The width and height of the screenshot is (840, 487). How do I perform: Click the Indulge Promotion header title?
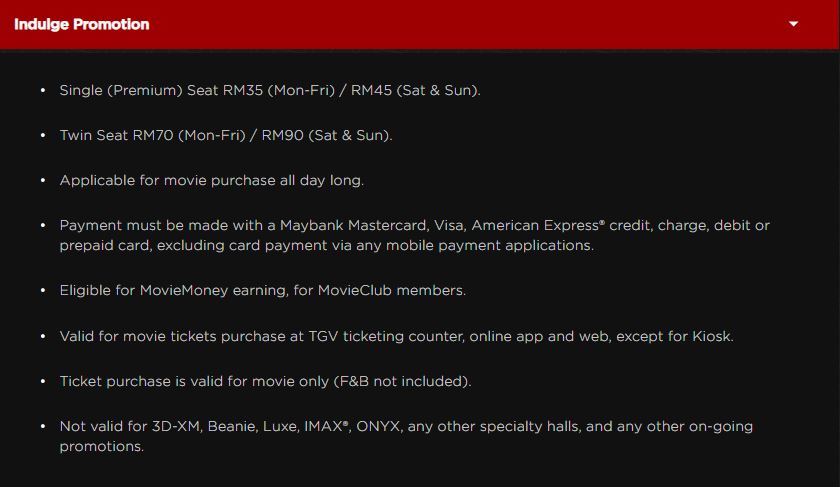[x=82, y=24]
